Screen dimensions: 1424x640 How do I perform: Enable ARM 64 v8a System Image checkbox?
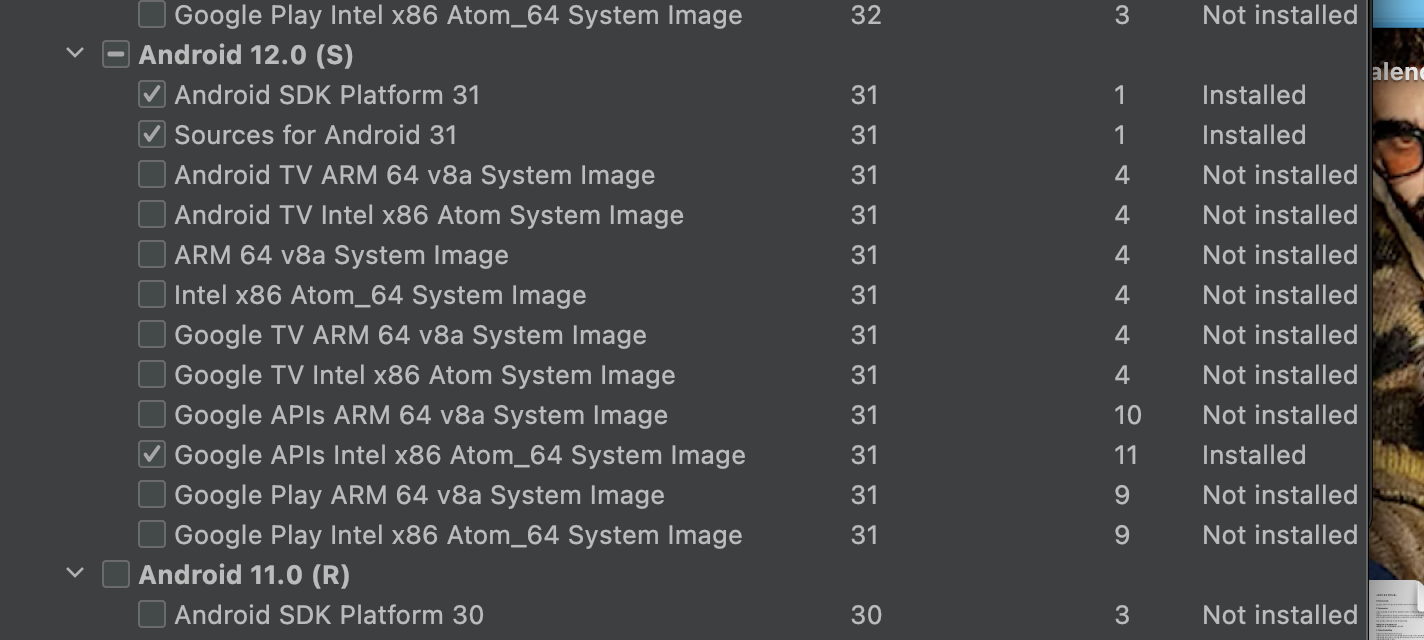tap(152, 255)
